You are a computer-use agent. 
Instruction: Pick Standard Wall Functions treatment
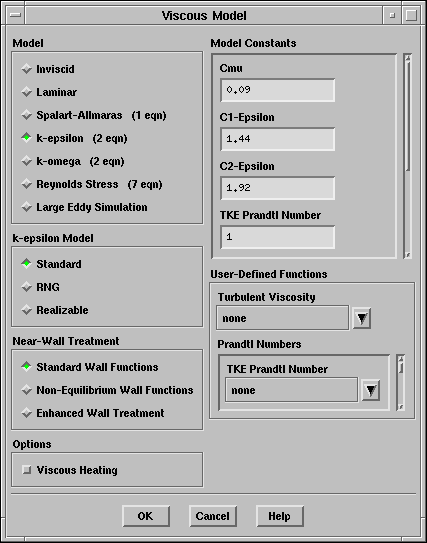[90, 367]
